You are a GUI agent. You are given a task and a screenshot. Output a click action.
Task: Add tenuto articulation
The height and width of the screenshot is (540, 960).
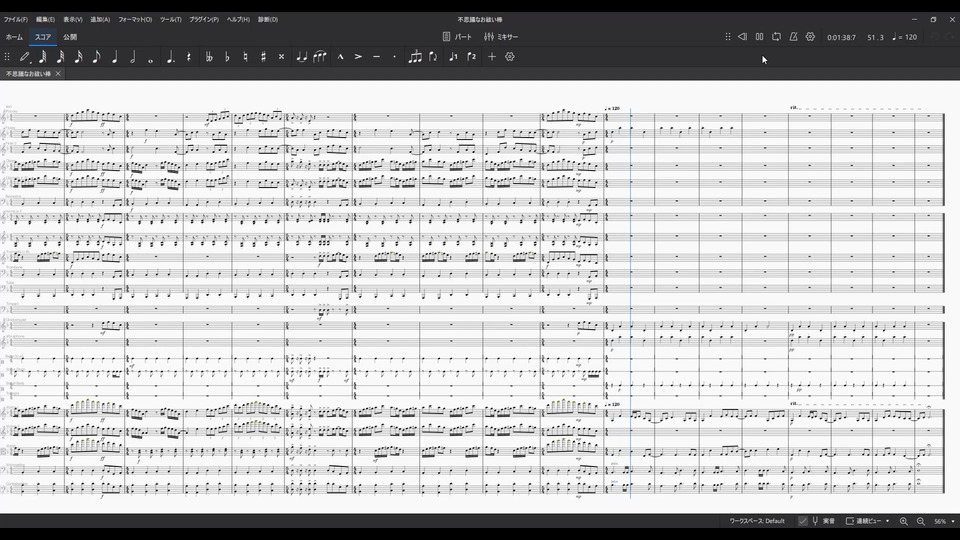coord(377,57)
